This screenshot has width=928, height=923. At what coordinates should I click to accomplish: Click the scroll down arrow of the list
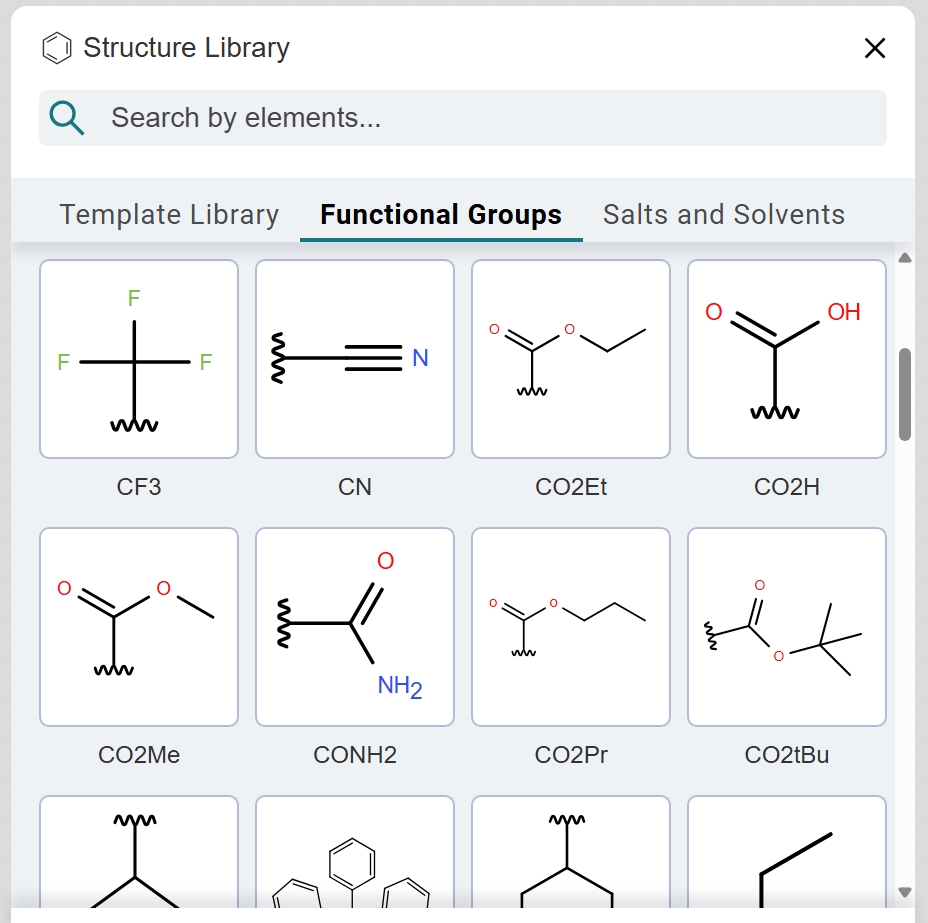click(x=905, y=892)
